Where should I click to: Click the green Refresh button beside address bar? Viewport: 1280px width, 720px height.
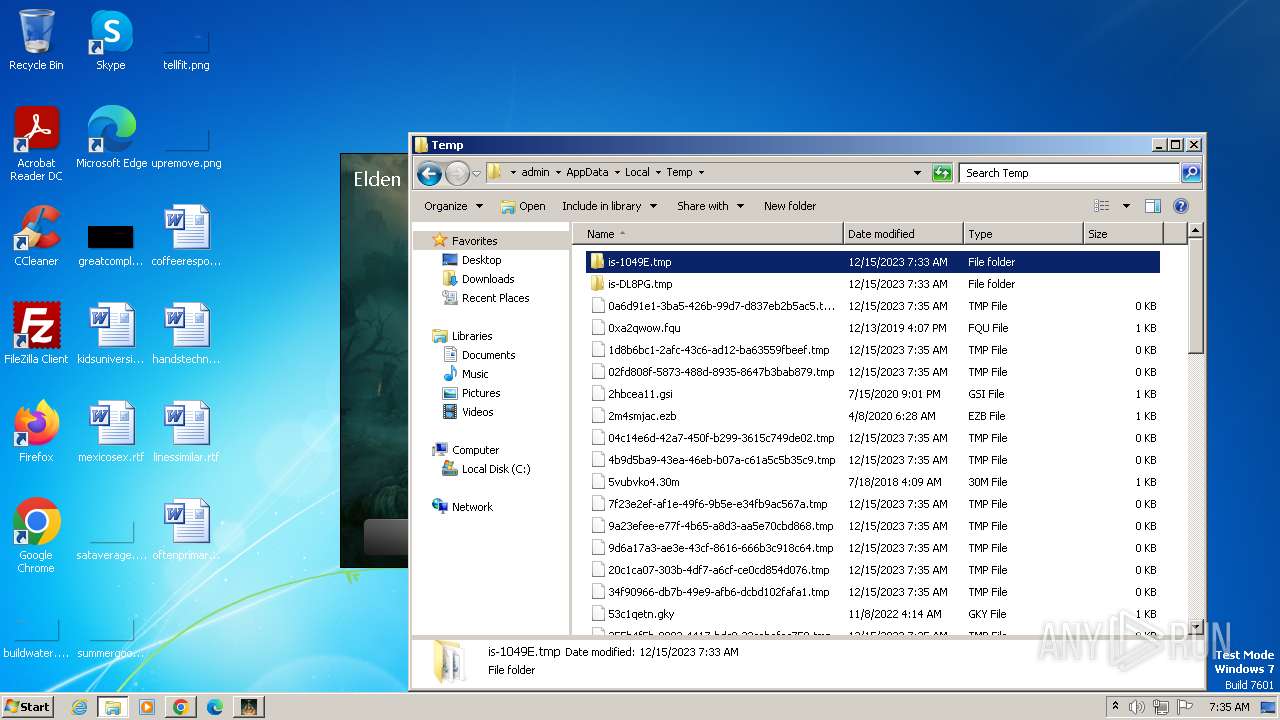[942, 173]
